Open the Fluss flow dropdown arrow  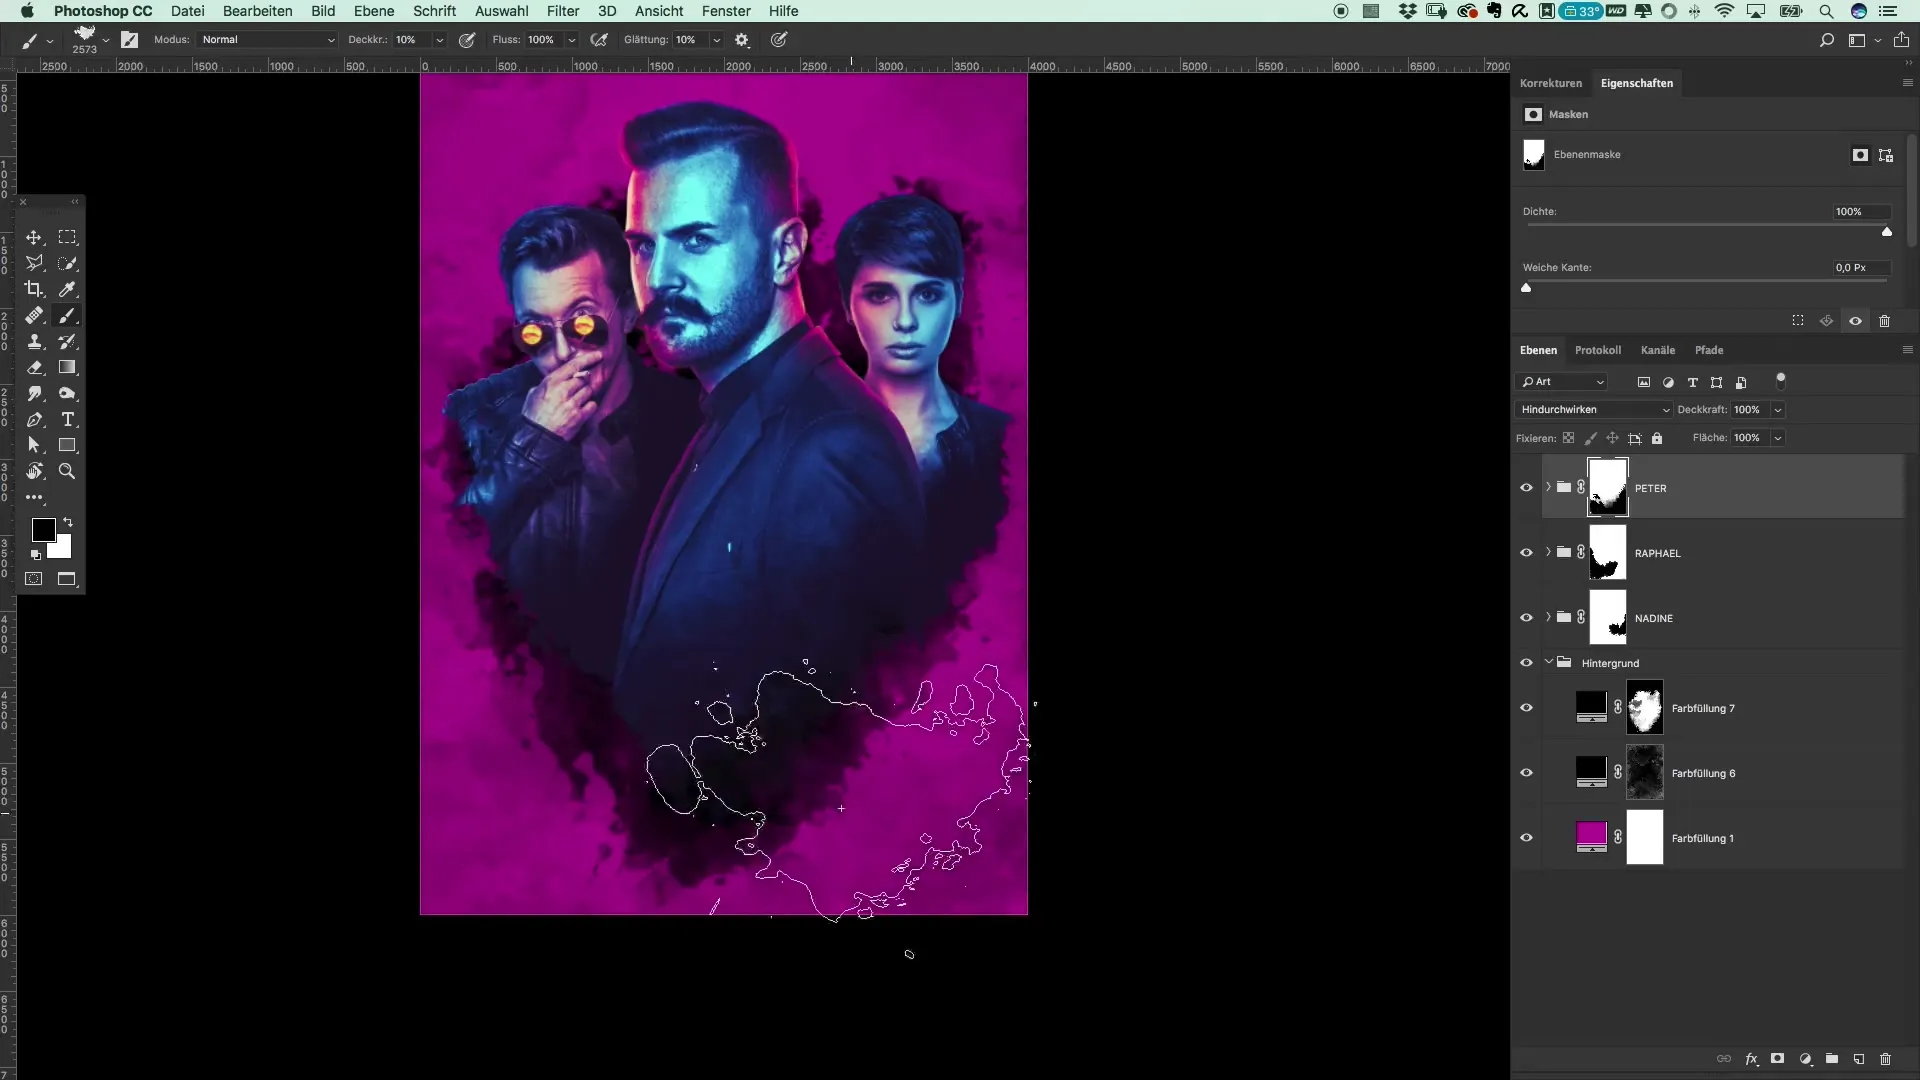571,40
